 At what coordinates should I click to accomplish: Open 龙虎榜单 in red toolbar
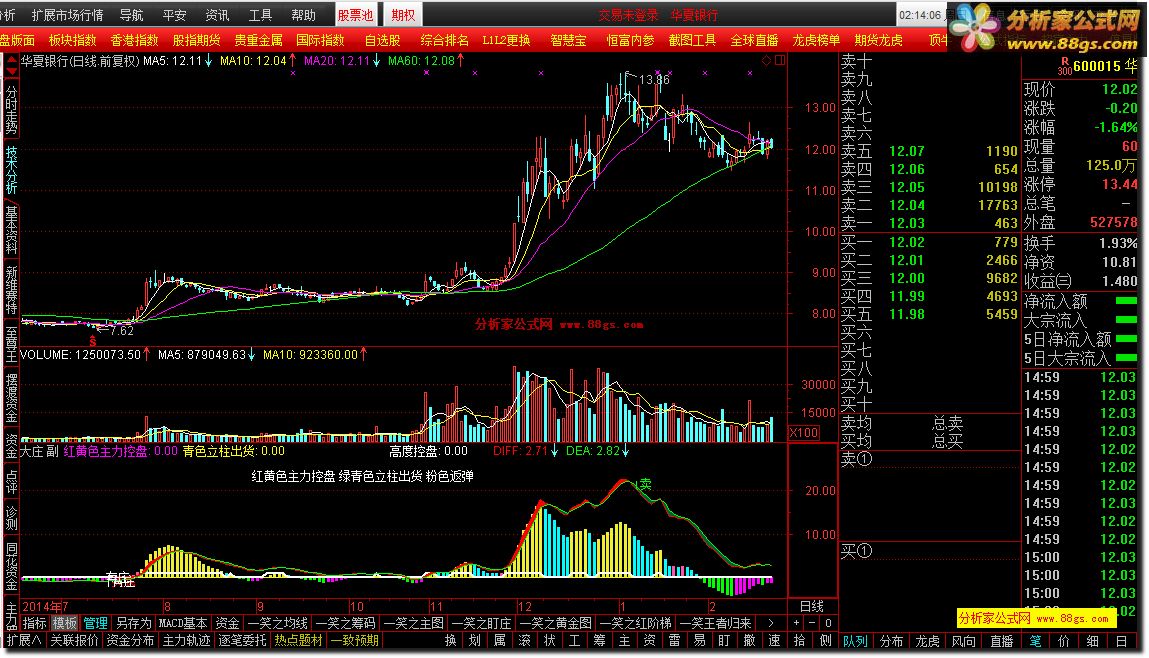816,40
